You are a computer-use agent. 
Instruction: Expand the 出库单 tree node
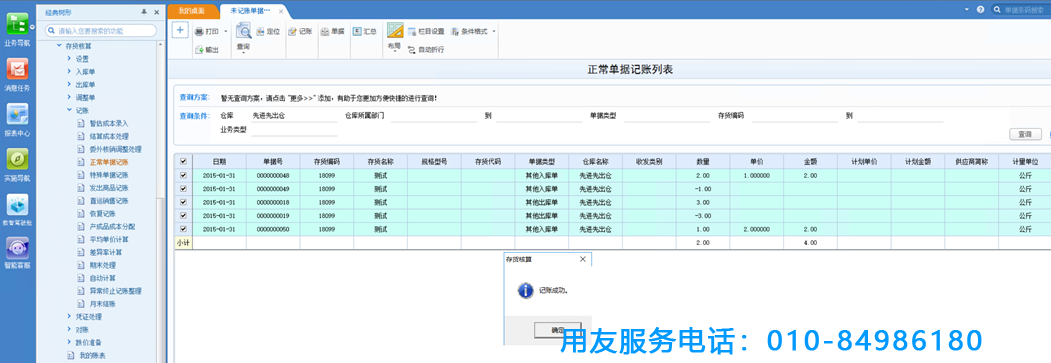(68, 84)
